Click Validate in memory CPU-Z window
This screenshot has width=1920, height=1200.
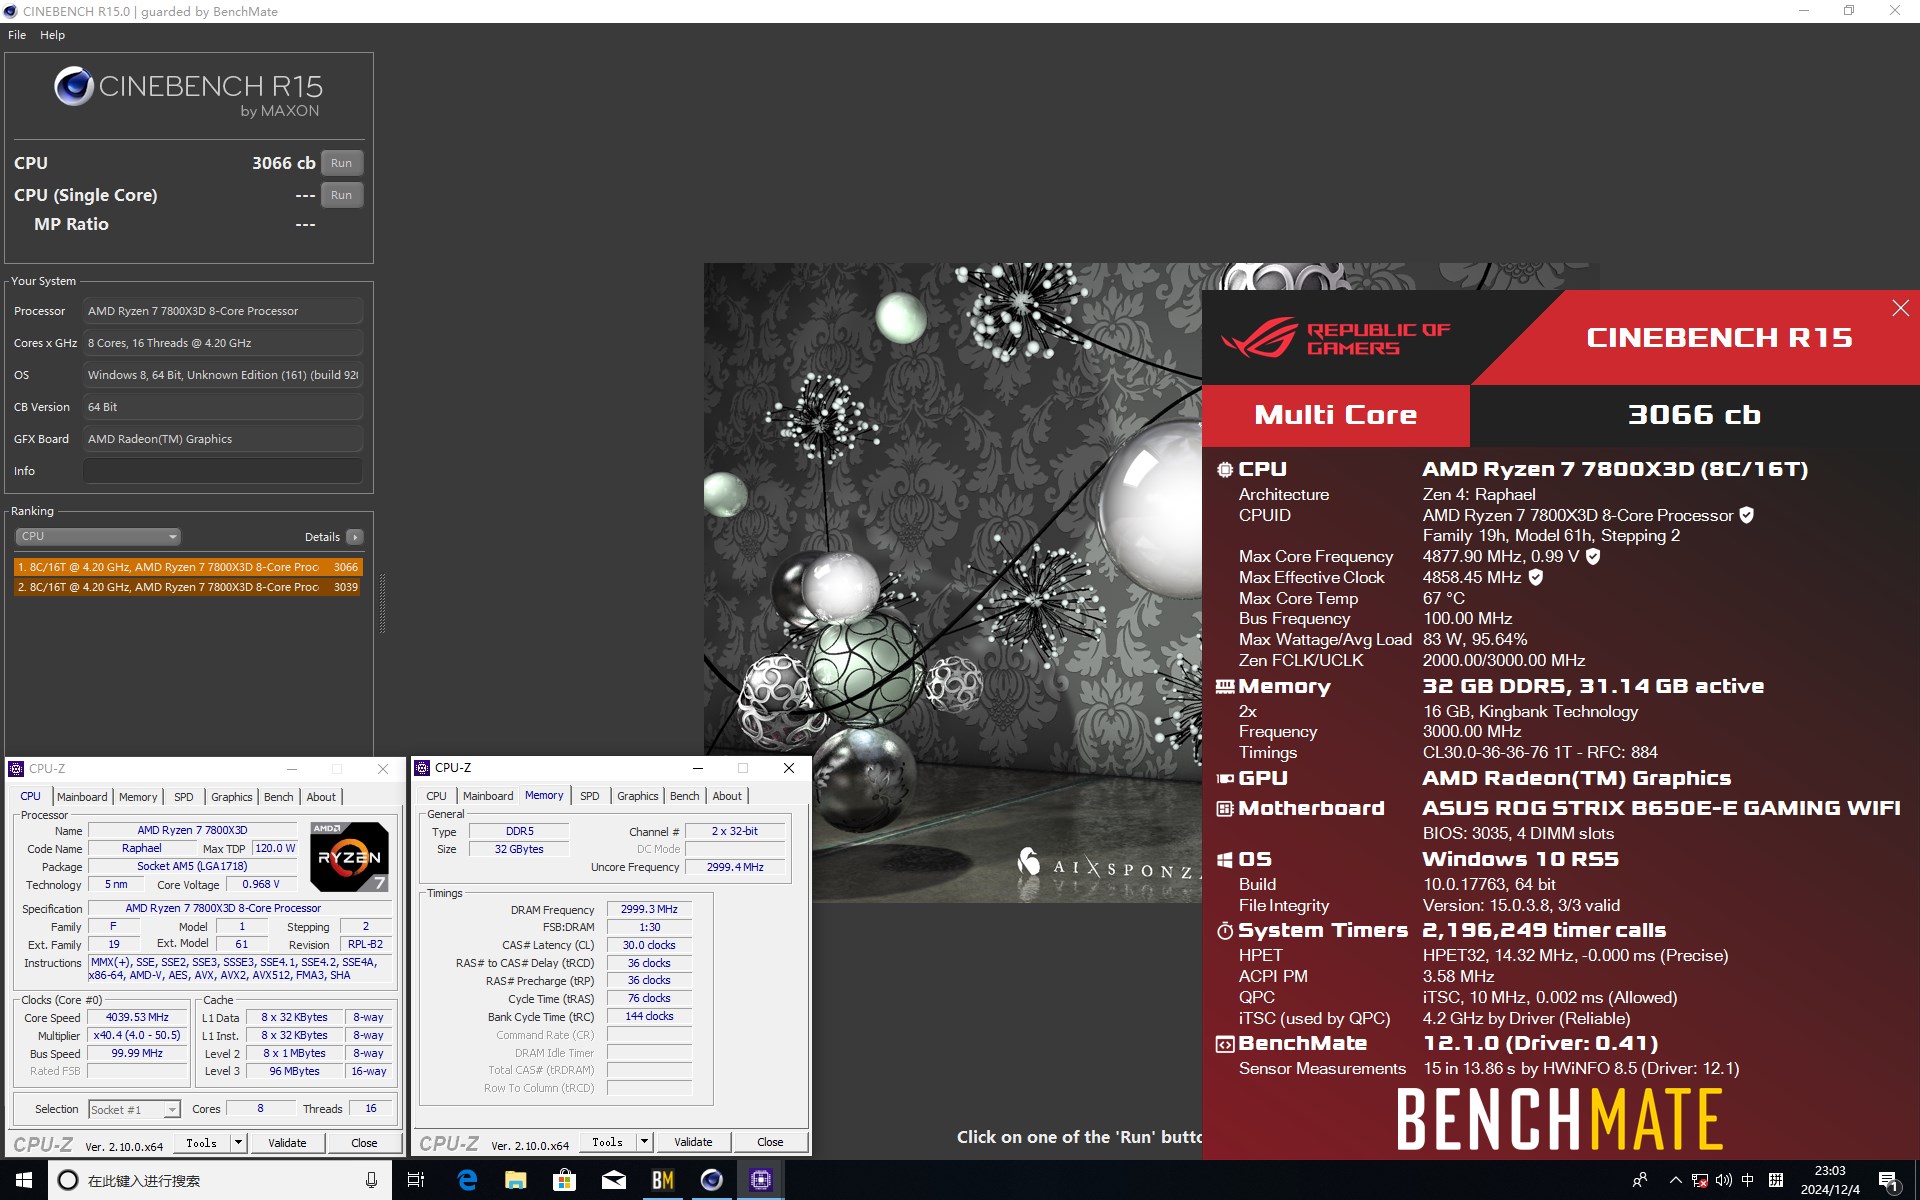(693, 1142)
